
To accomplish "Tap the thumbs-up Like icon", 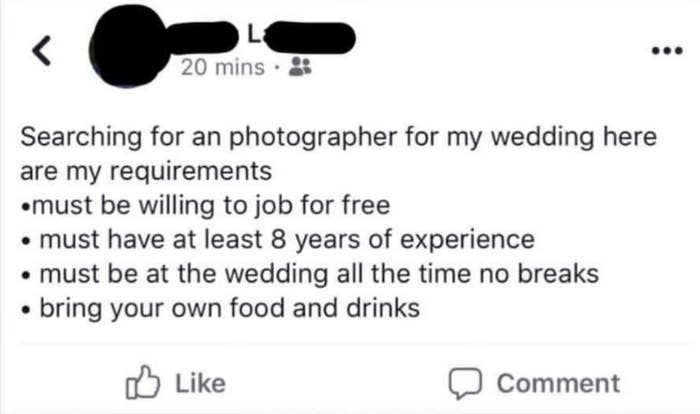I will pyautogui.click(x=144, y=382).
